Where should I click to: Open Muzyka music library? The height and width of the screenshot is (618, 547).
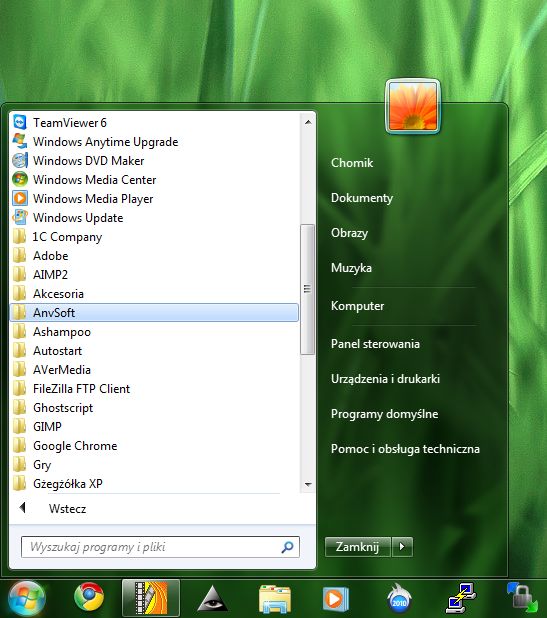pos(351,268)
